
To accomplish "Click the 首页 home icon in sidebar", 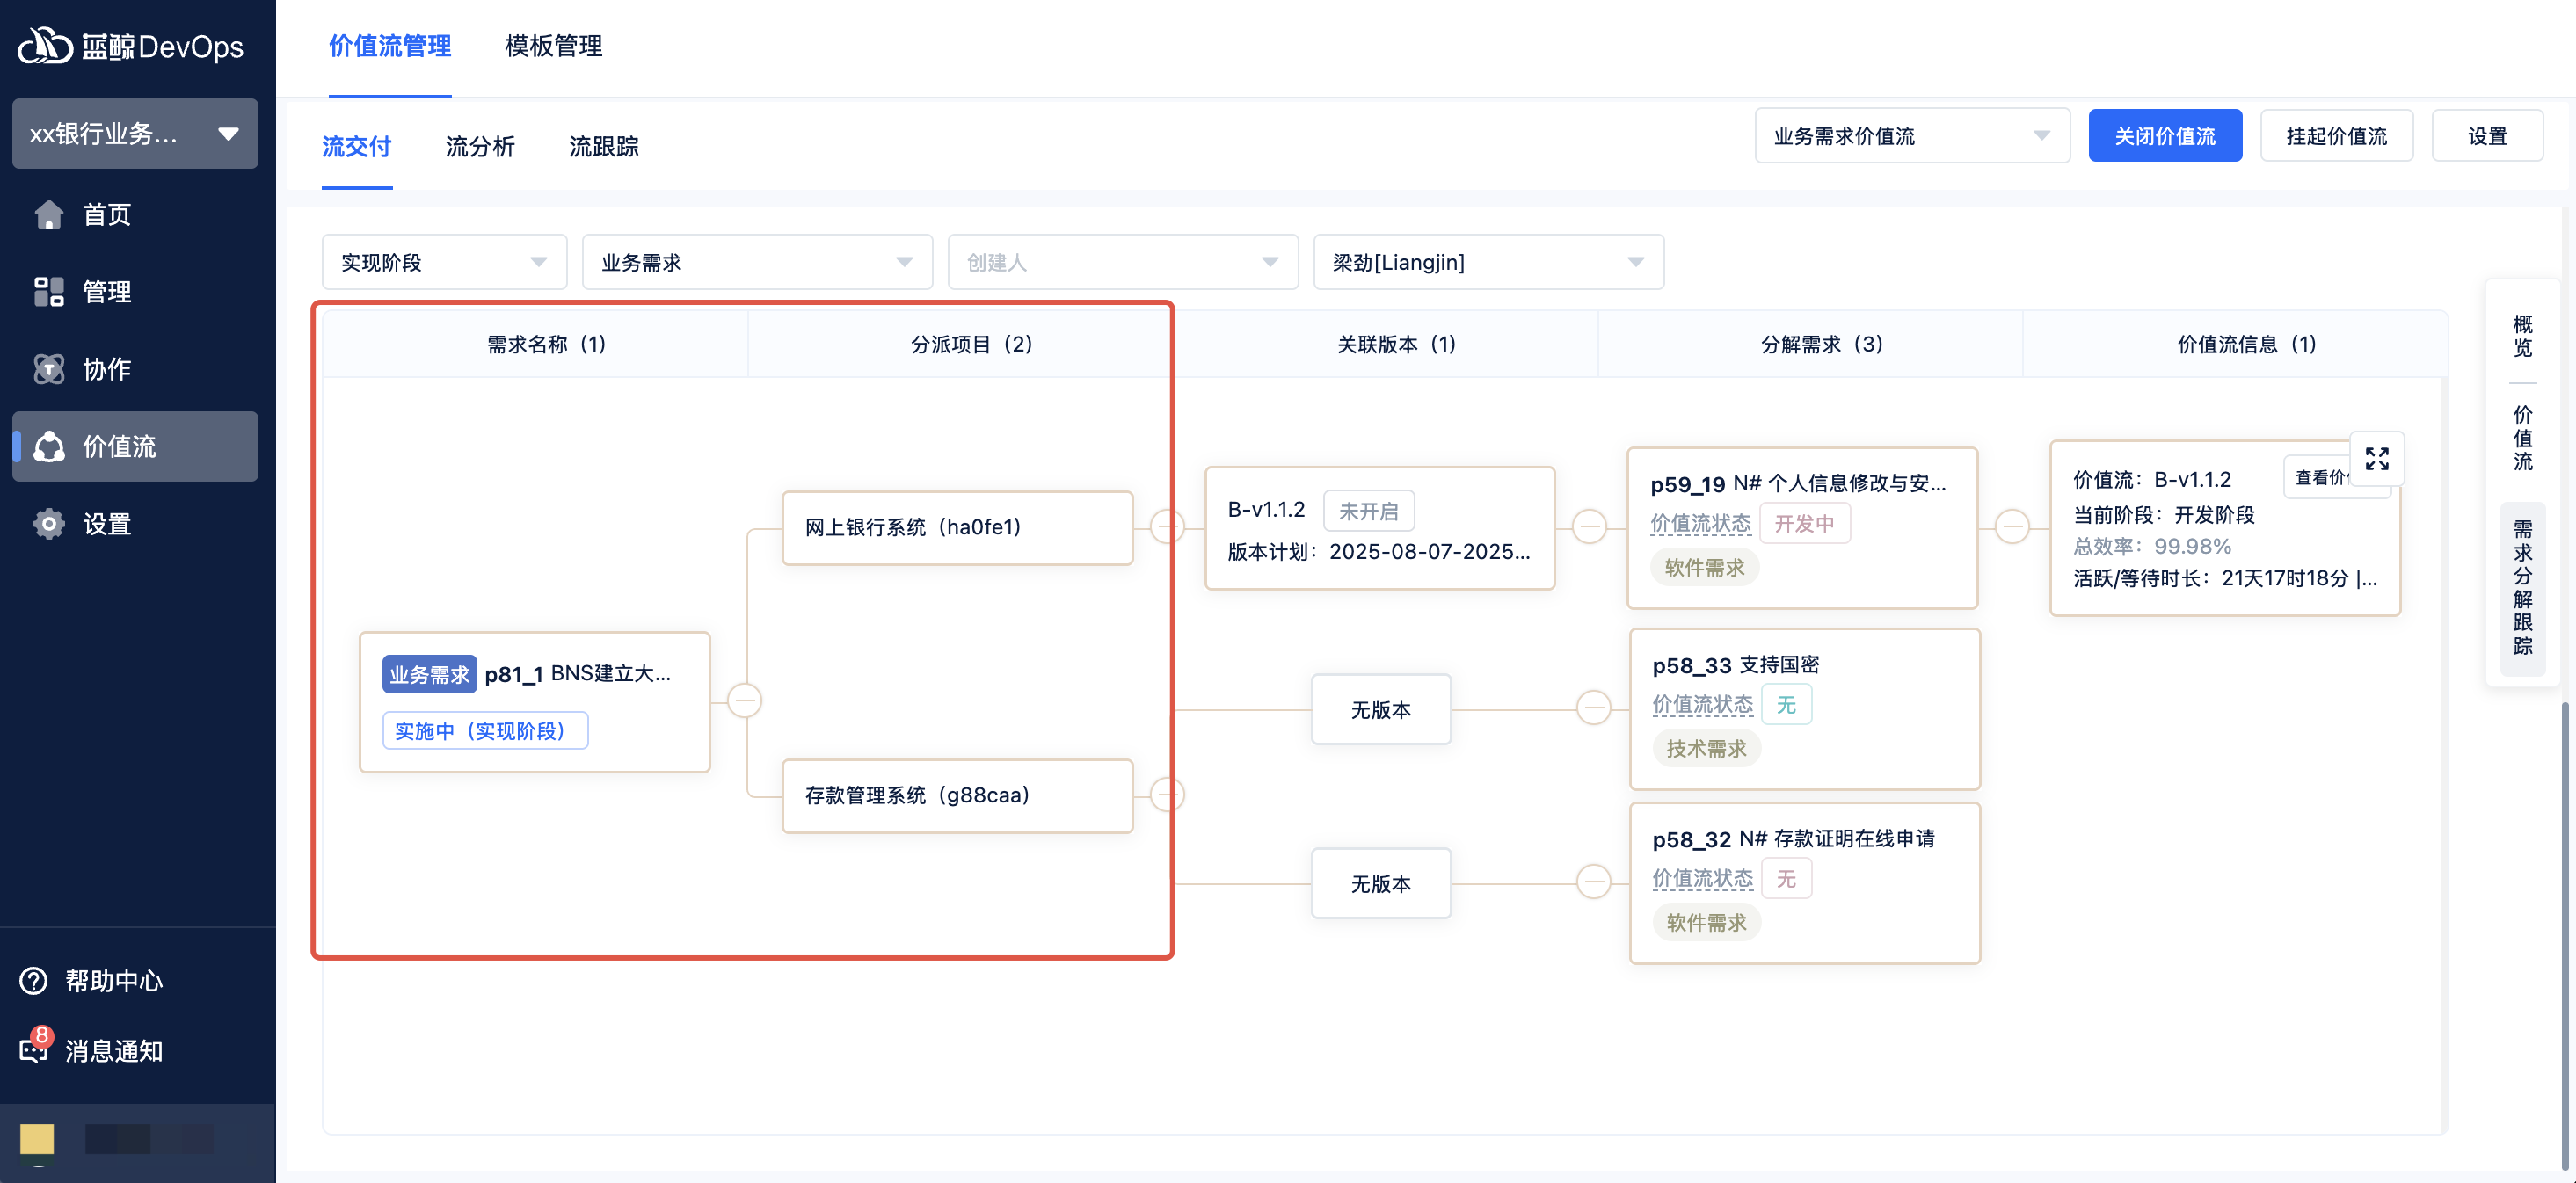I will (x=48, y=214).
